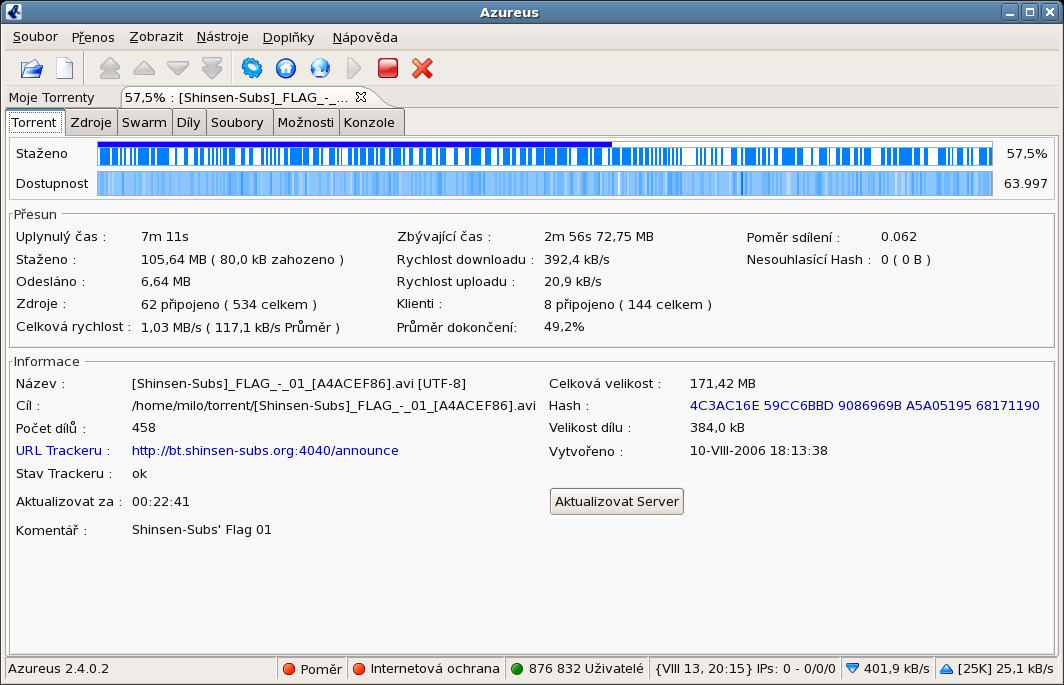Viewport: 1064px width, 685px height.
Task: Click the 458 piece count value
Action: click(144, 428)
